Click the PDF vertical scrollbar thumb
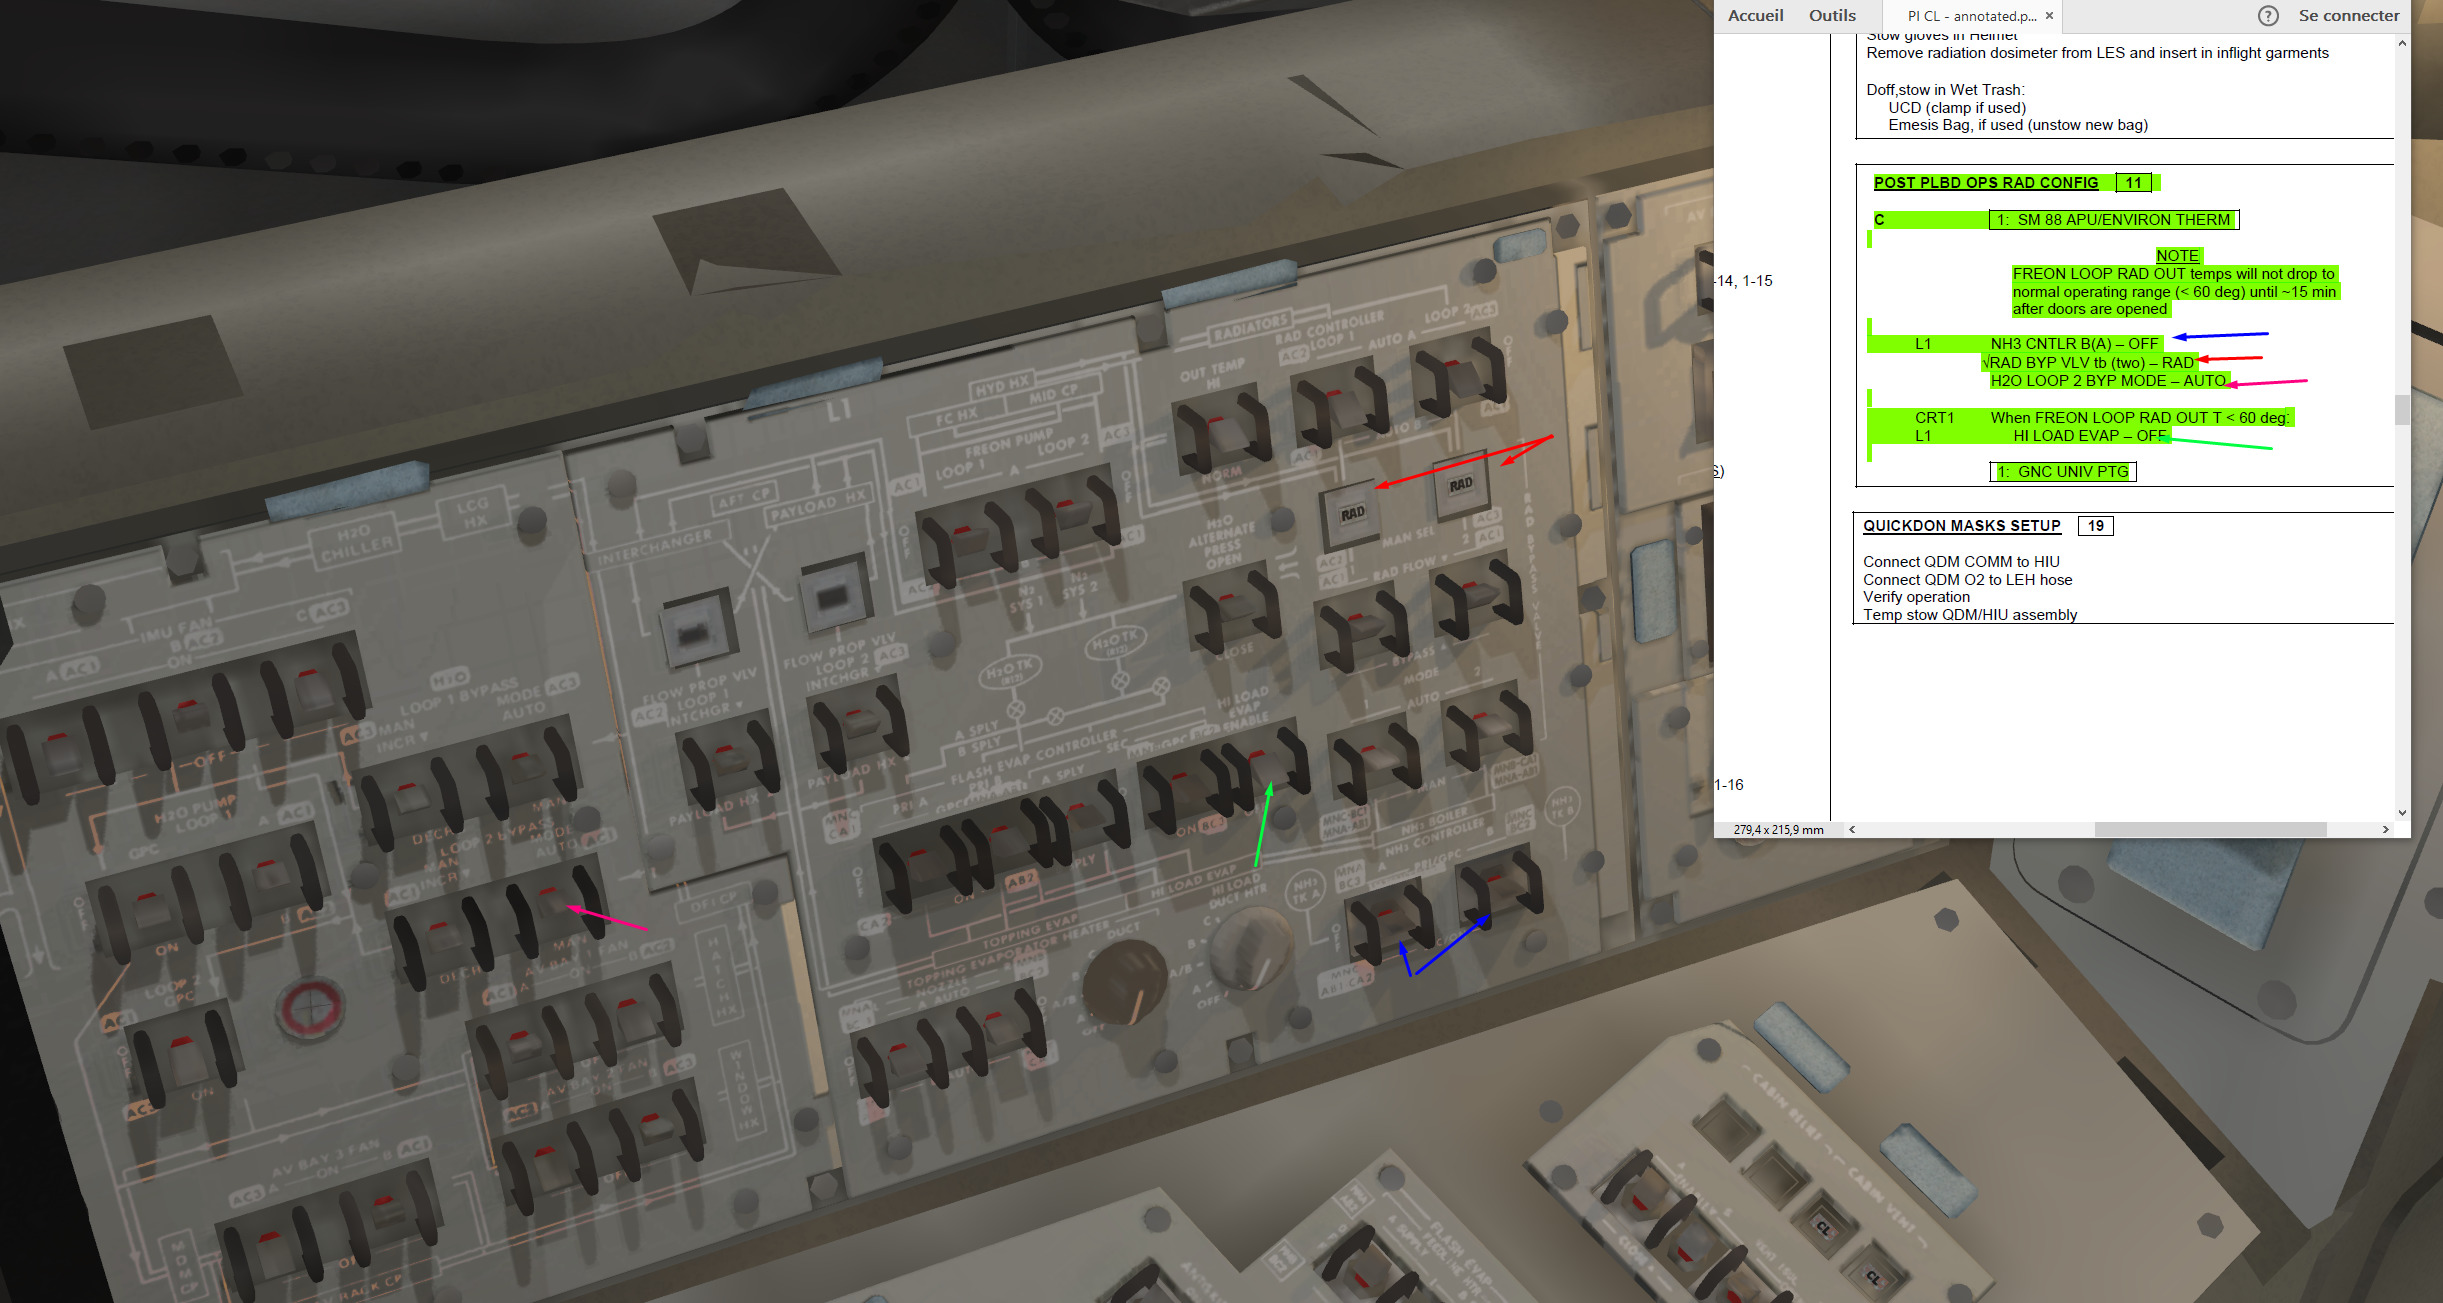 [x=2402, y=410]
